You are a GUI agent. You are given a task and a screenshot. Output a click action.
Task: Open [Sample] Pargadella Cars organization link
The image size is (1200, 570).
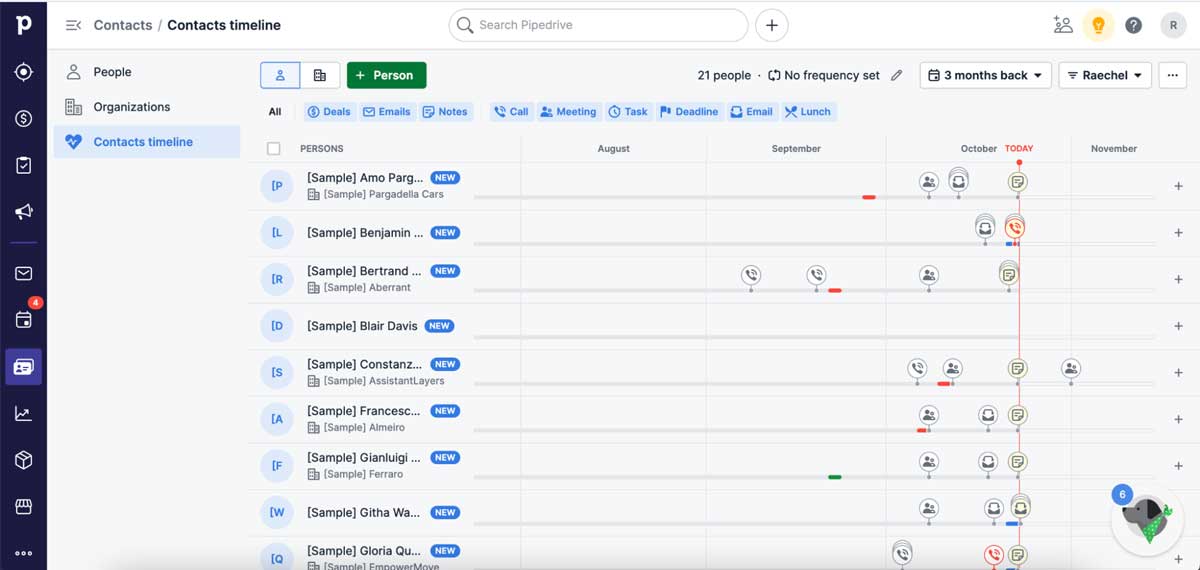pyautogui.click(x=383, y=194)
